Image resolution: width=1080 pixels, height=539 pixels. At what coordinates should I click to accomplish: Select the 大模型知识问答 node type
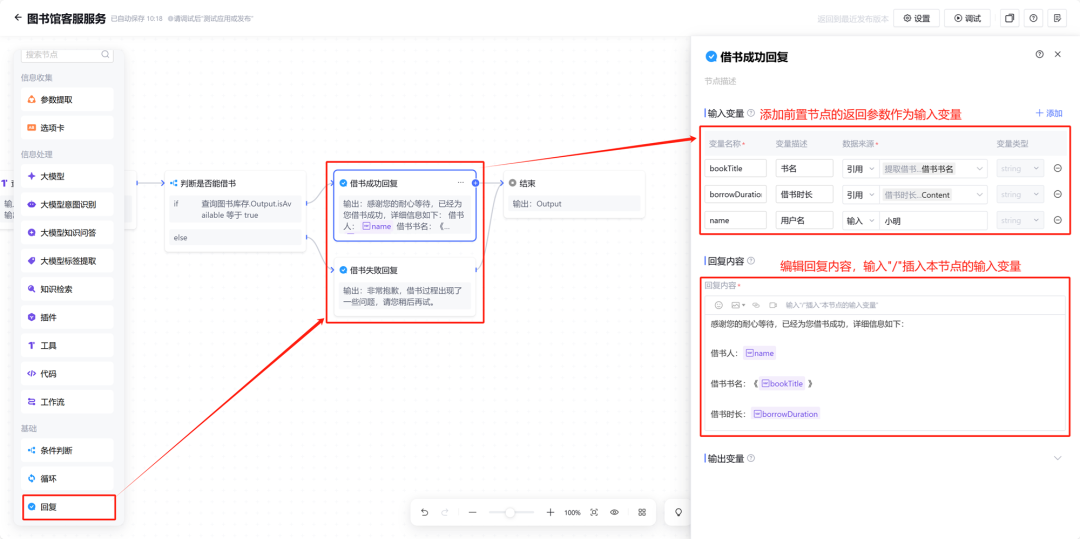(68, 233)
